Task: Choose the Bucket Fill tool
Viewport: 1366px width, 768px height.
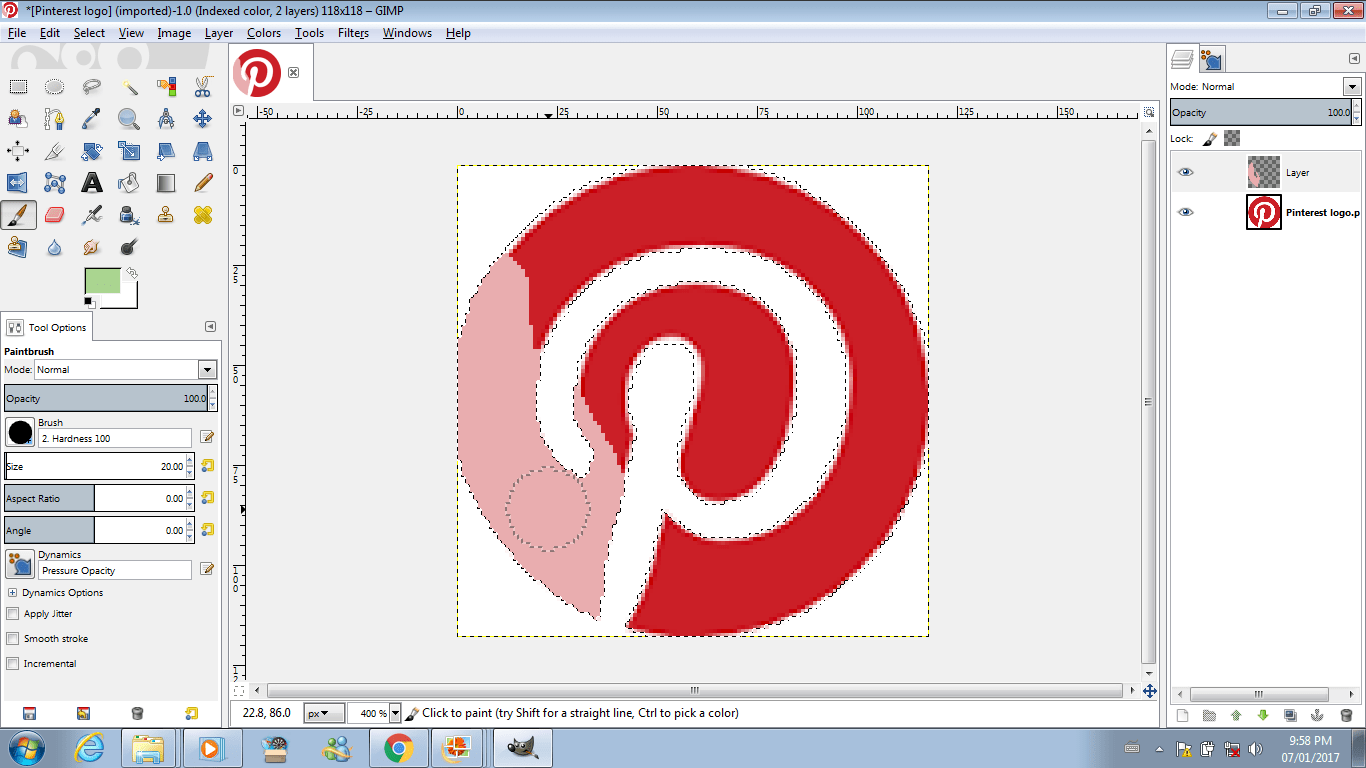Action: 129,183
